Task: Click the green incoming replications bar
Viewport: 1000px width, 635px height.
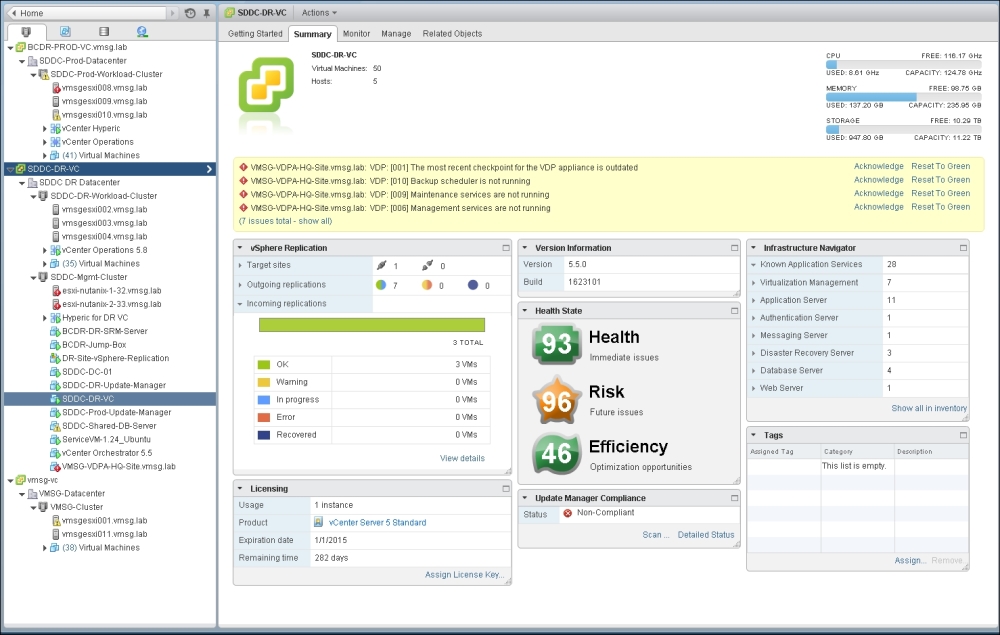Action: (x=372, y=325)
